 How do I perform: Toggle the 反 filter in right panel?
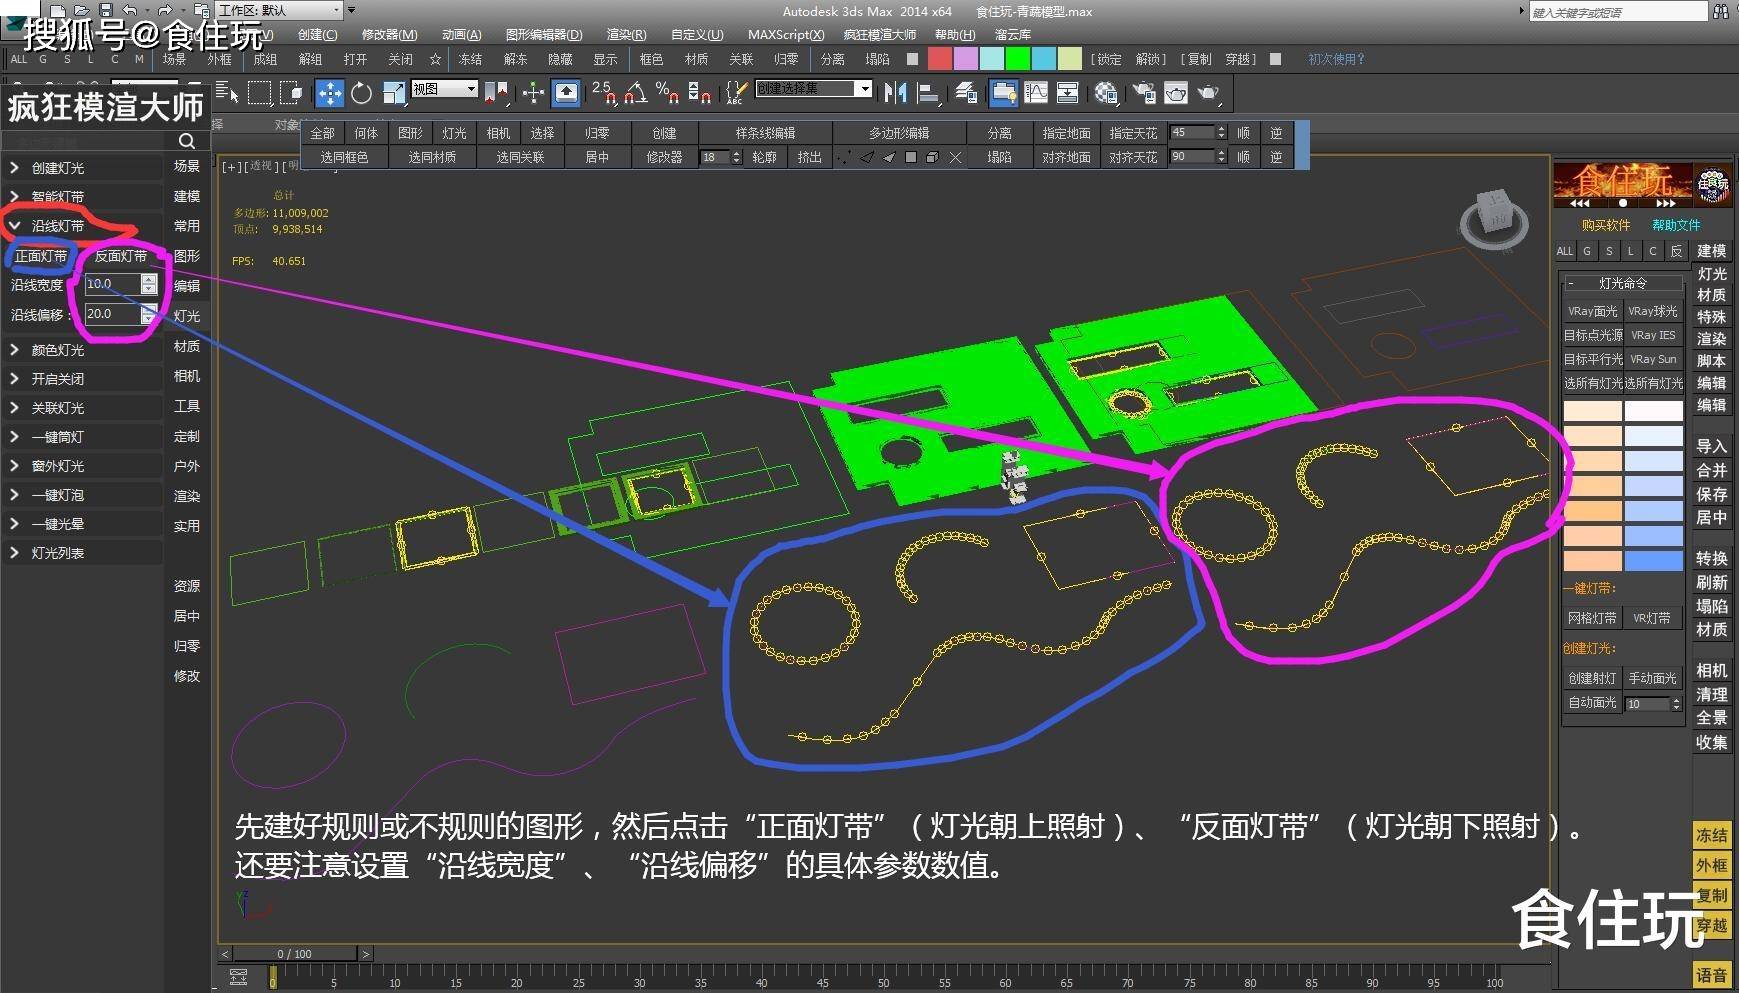tap(1676, 251)
